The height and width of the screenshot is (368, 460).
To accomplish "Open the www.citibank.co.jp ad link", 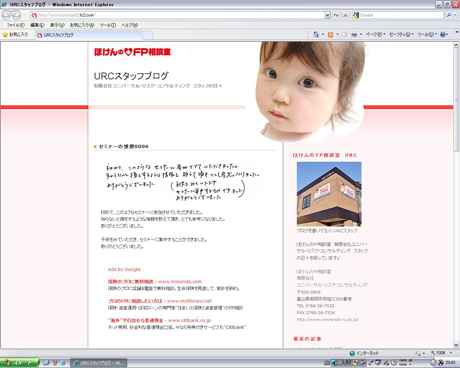I will click(x=190, y=320).
